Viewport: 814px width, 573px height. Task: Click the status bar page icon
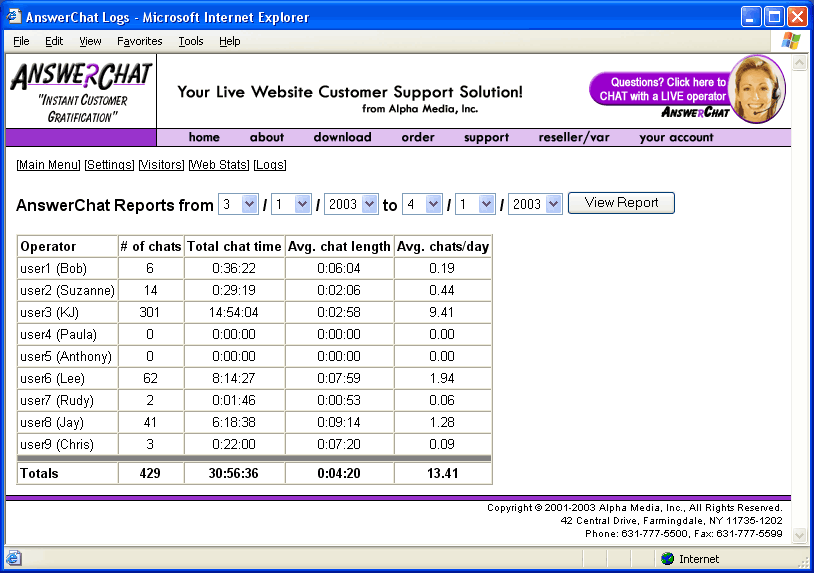coord(13,558)
